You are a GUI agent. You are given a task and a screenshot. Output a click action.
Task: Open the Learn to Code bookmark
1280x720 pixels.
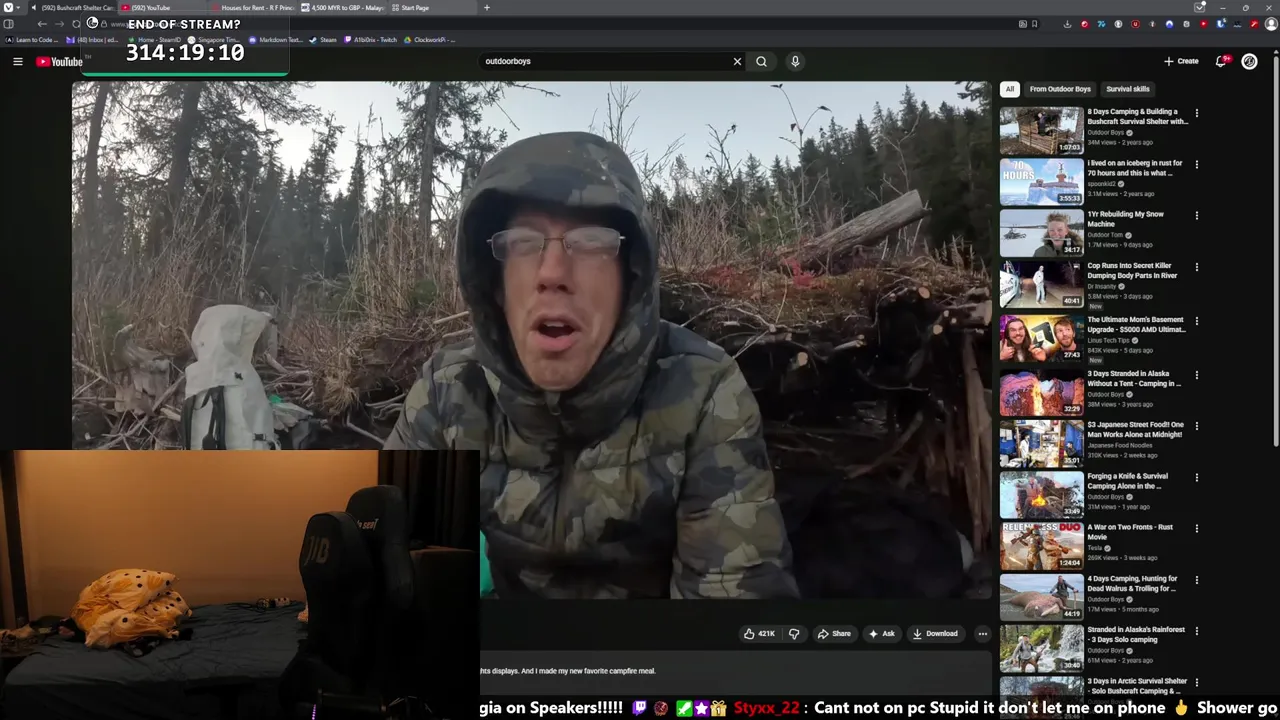pyautogui.click(x=32, y=40)
